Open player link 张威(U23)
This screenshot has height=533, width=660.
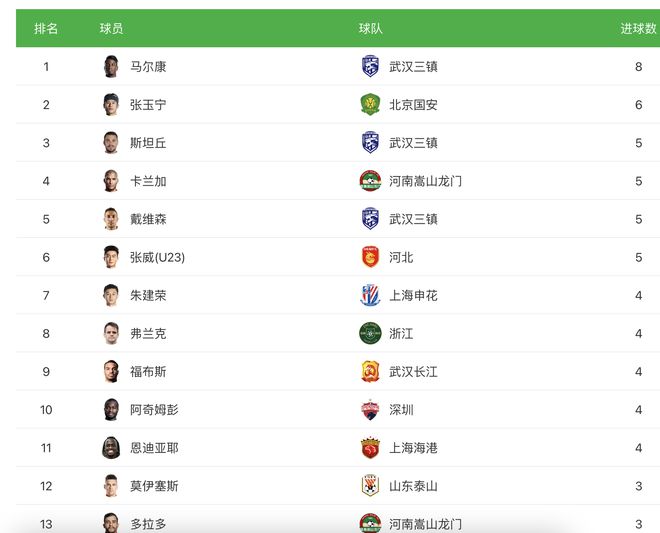157,257
